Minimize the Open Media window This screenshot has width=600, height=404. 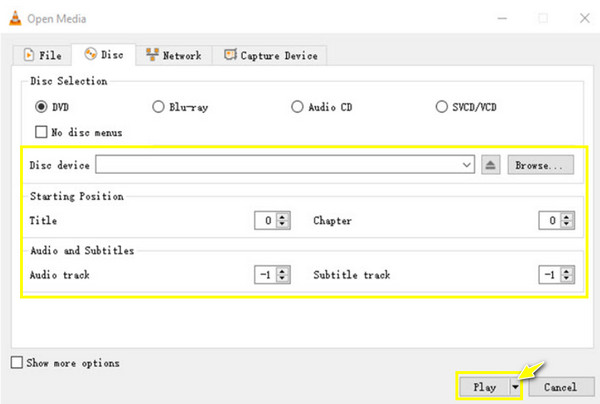(502, 18)
